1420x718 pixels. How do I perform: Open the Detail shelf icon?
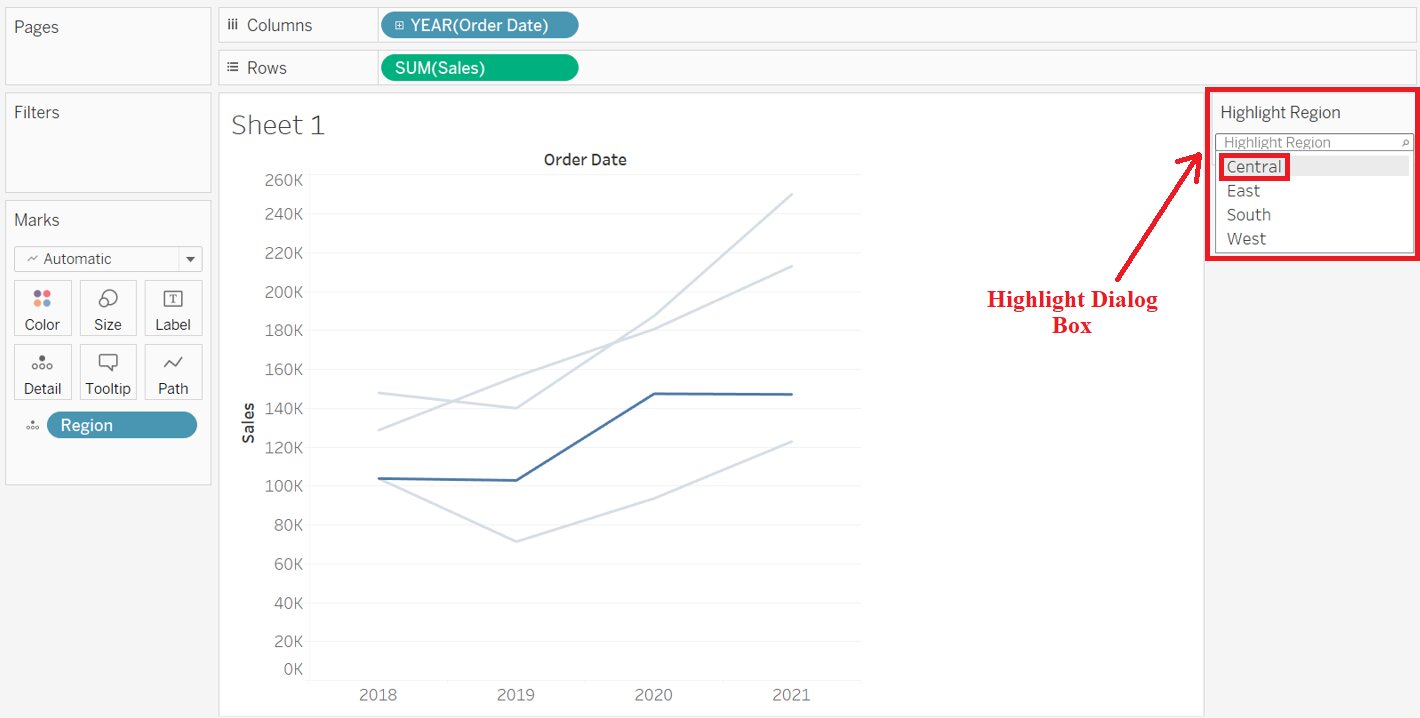[x=42, y=371]
